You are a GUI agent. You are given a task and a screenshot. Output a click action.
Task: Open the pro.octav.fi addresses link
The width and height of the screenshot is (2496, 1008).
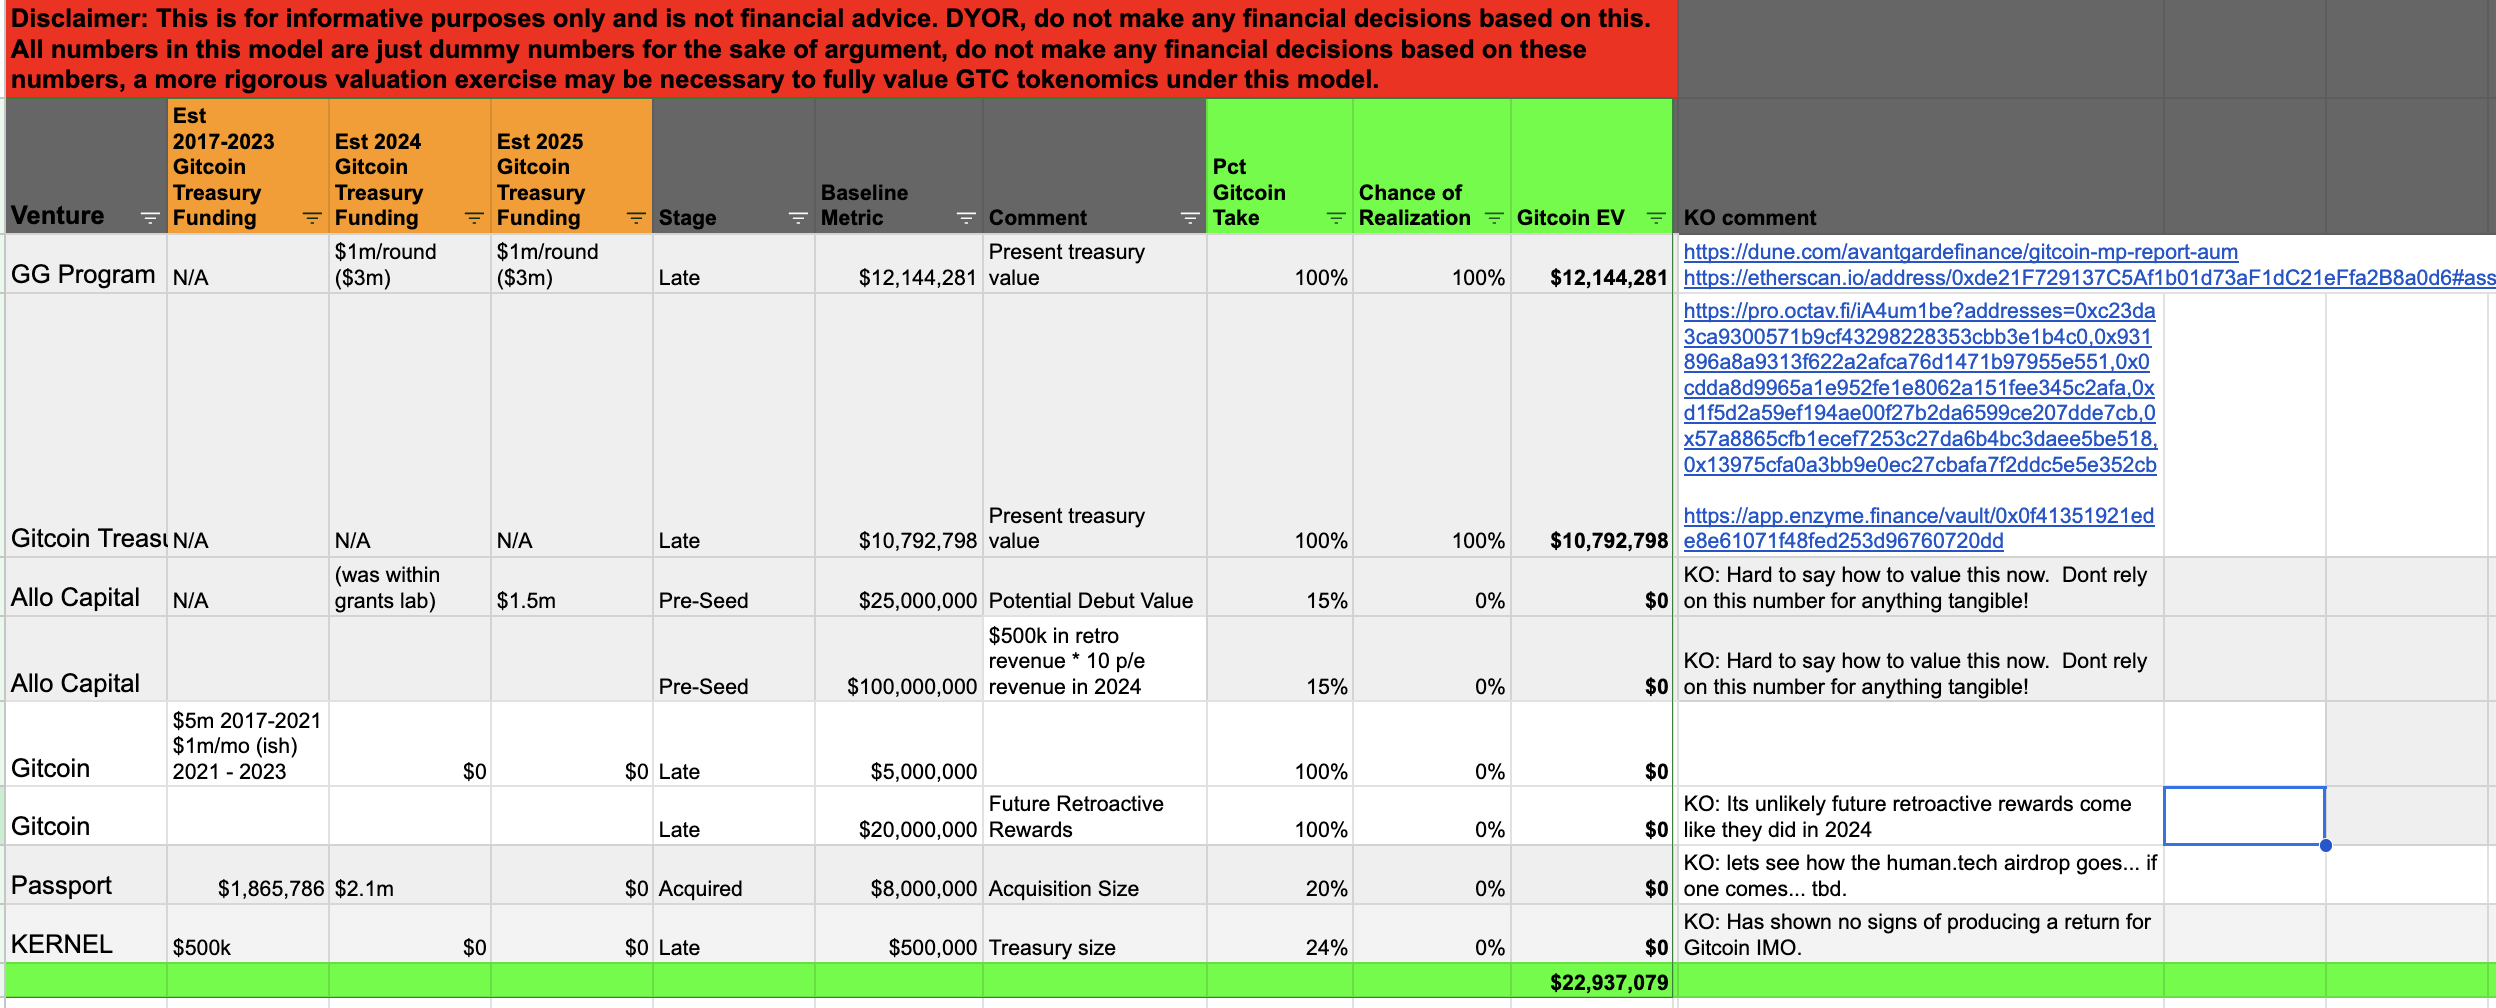pyautogui.click(x=1920, y=388)
